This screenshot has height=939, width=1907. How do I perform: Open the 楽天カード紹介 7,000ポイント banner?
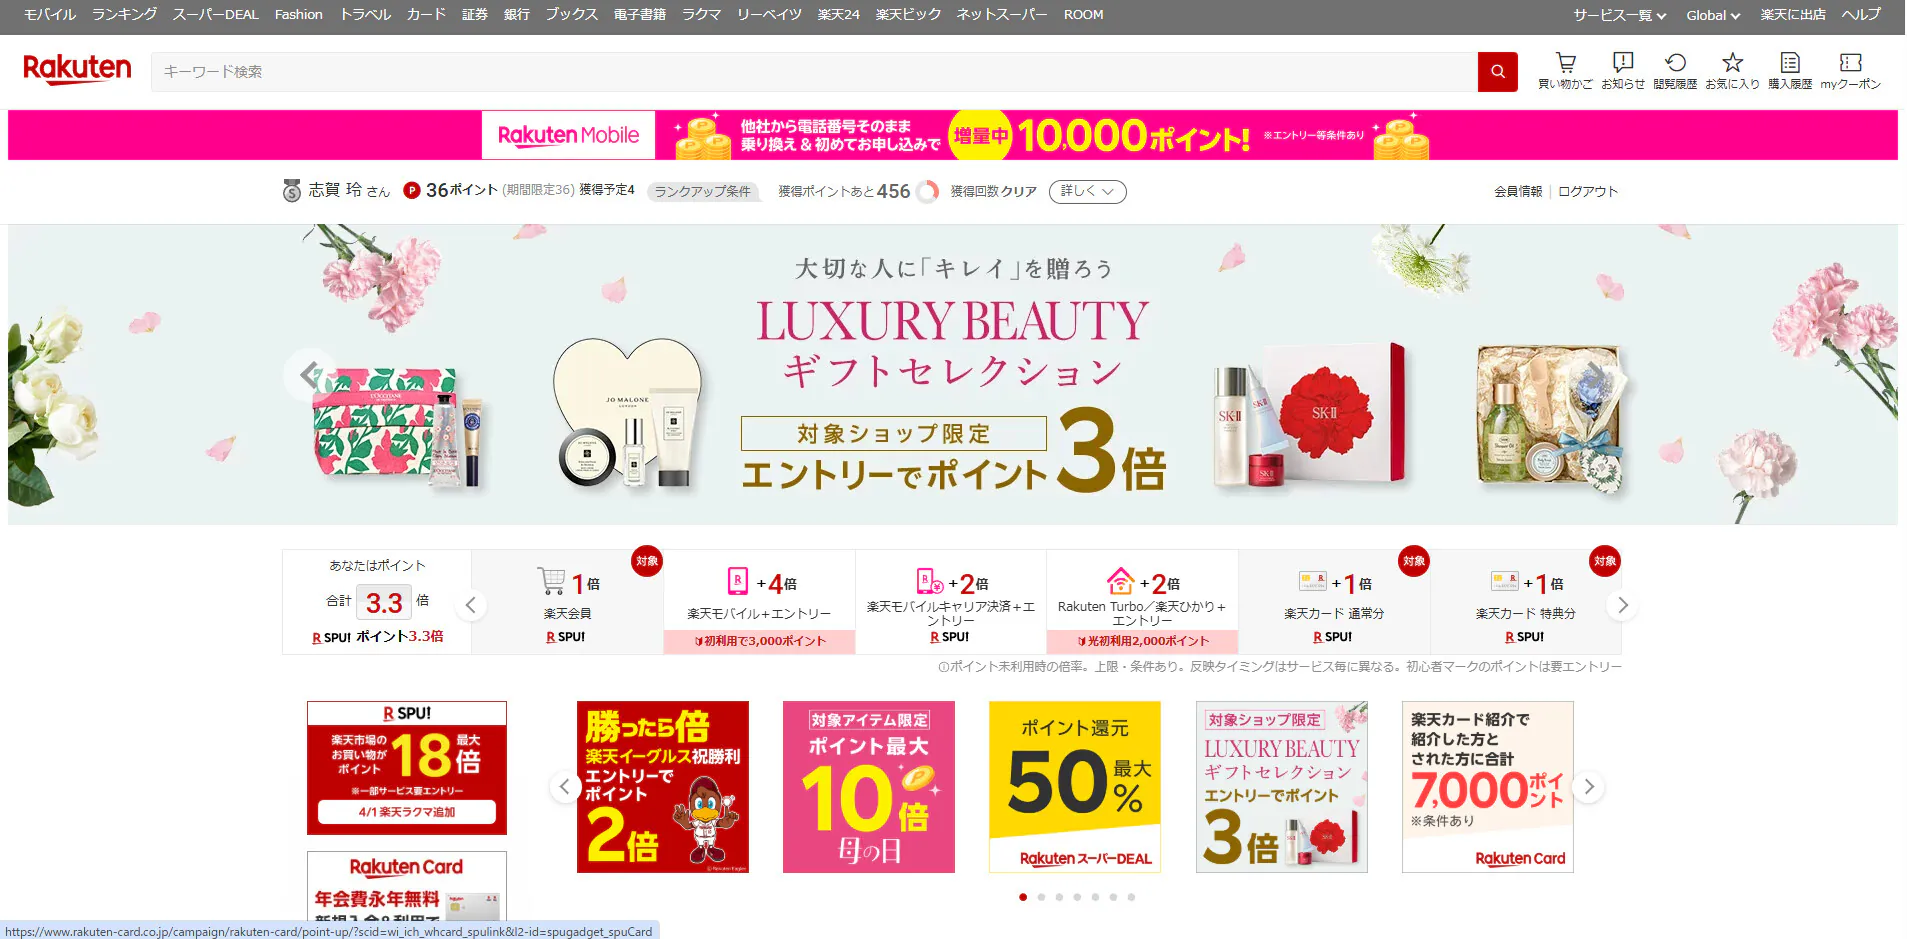(1488, 787)
